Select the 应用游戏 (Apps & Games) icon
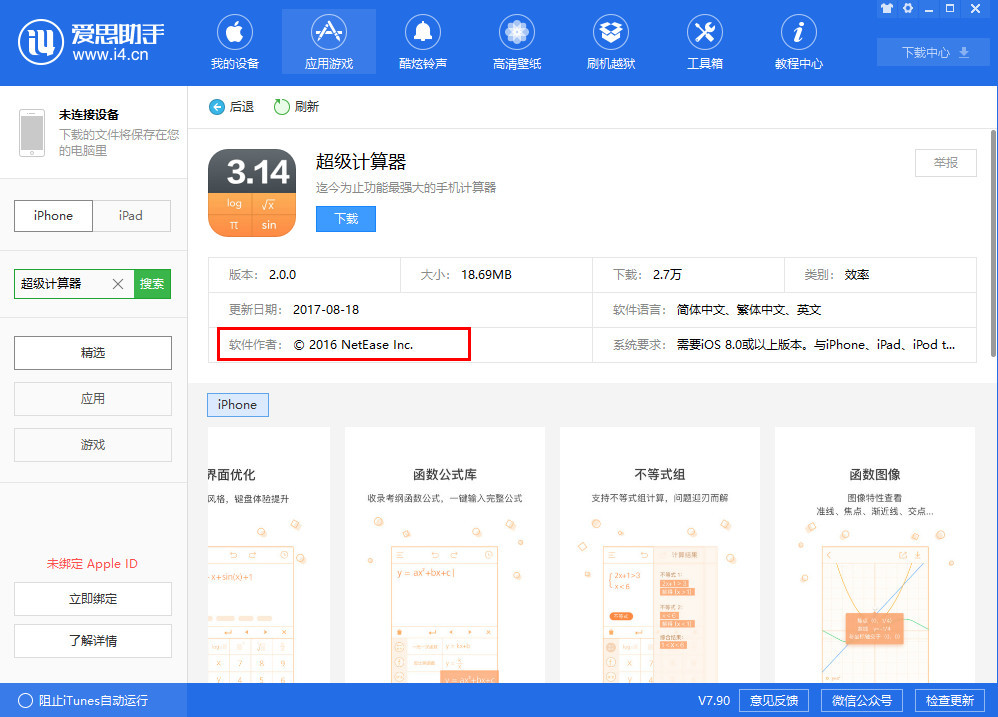This screenshot has height=717, width=998. pos(328,42)
